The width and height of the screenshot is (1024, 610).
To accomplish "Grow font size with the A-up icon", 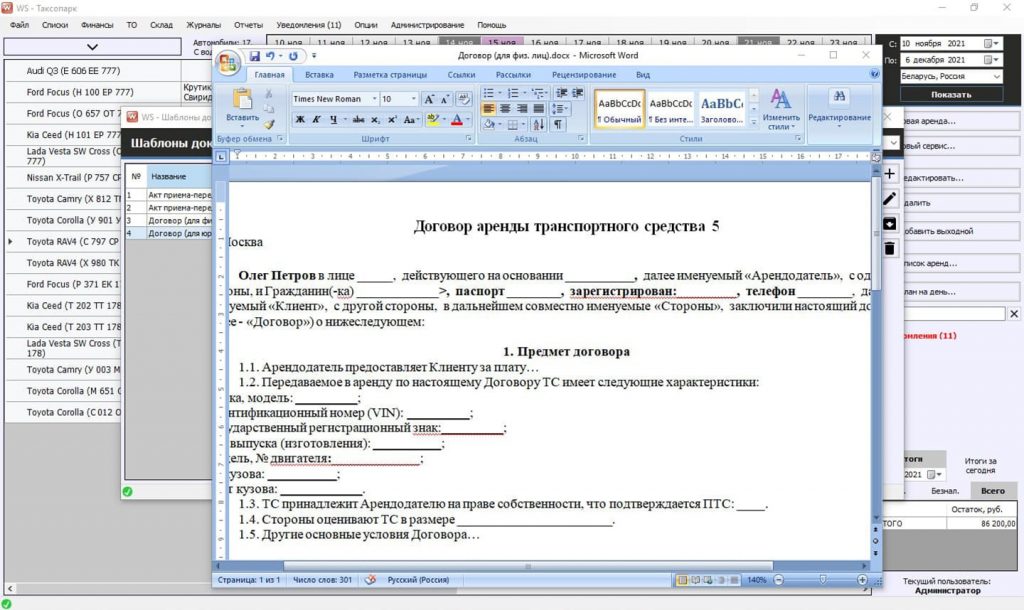I will (x=429, y=99).
